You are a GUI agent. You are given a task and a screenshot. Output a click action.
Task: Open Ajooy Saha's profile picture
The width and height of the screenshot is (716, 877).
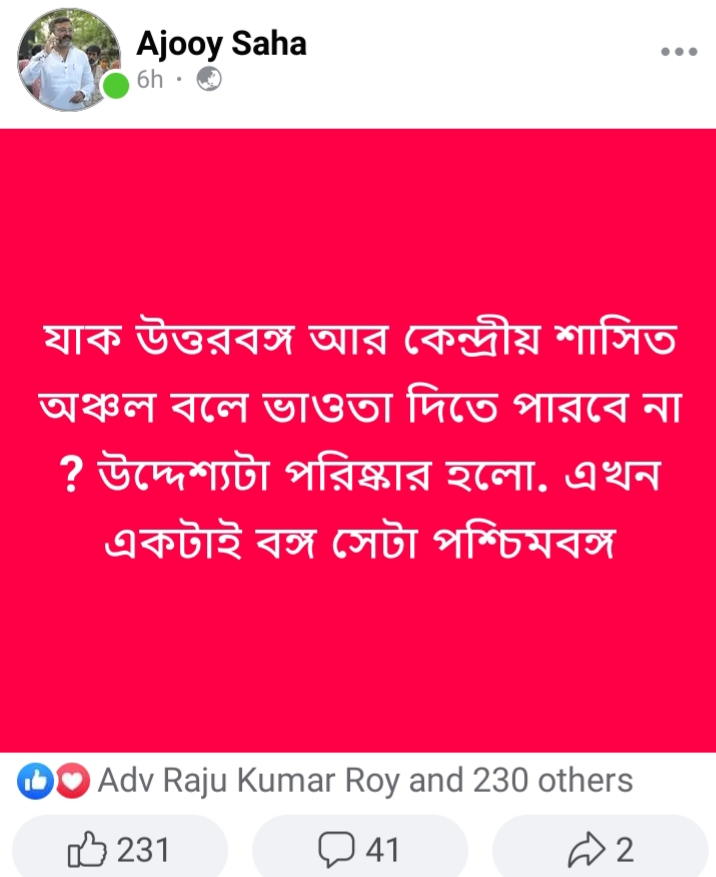coord(69,59)
